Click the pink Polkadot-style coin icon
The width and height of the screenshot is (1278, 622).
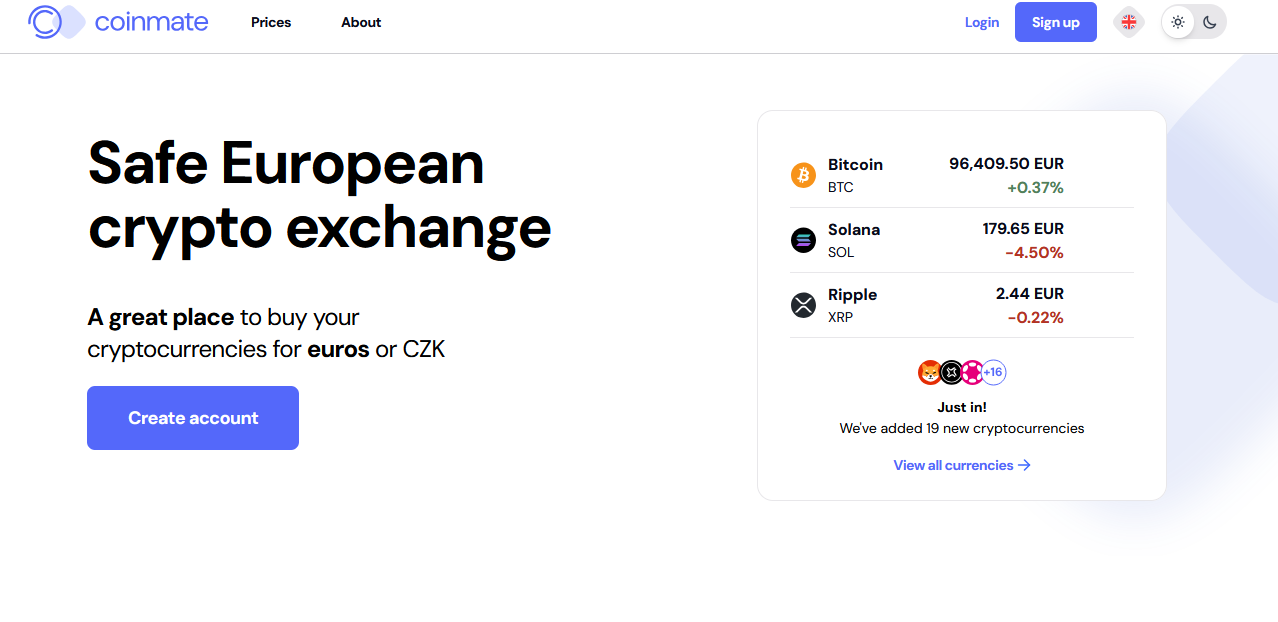[x=972, y=373]
